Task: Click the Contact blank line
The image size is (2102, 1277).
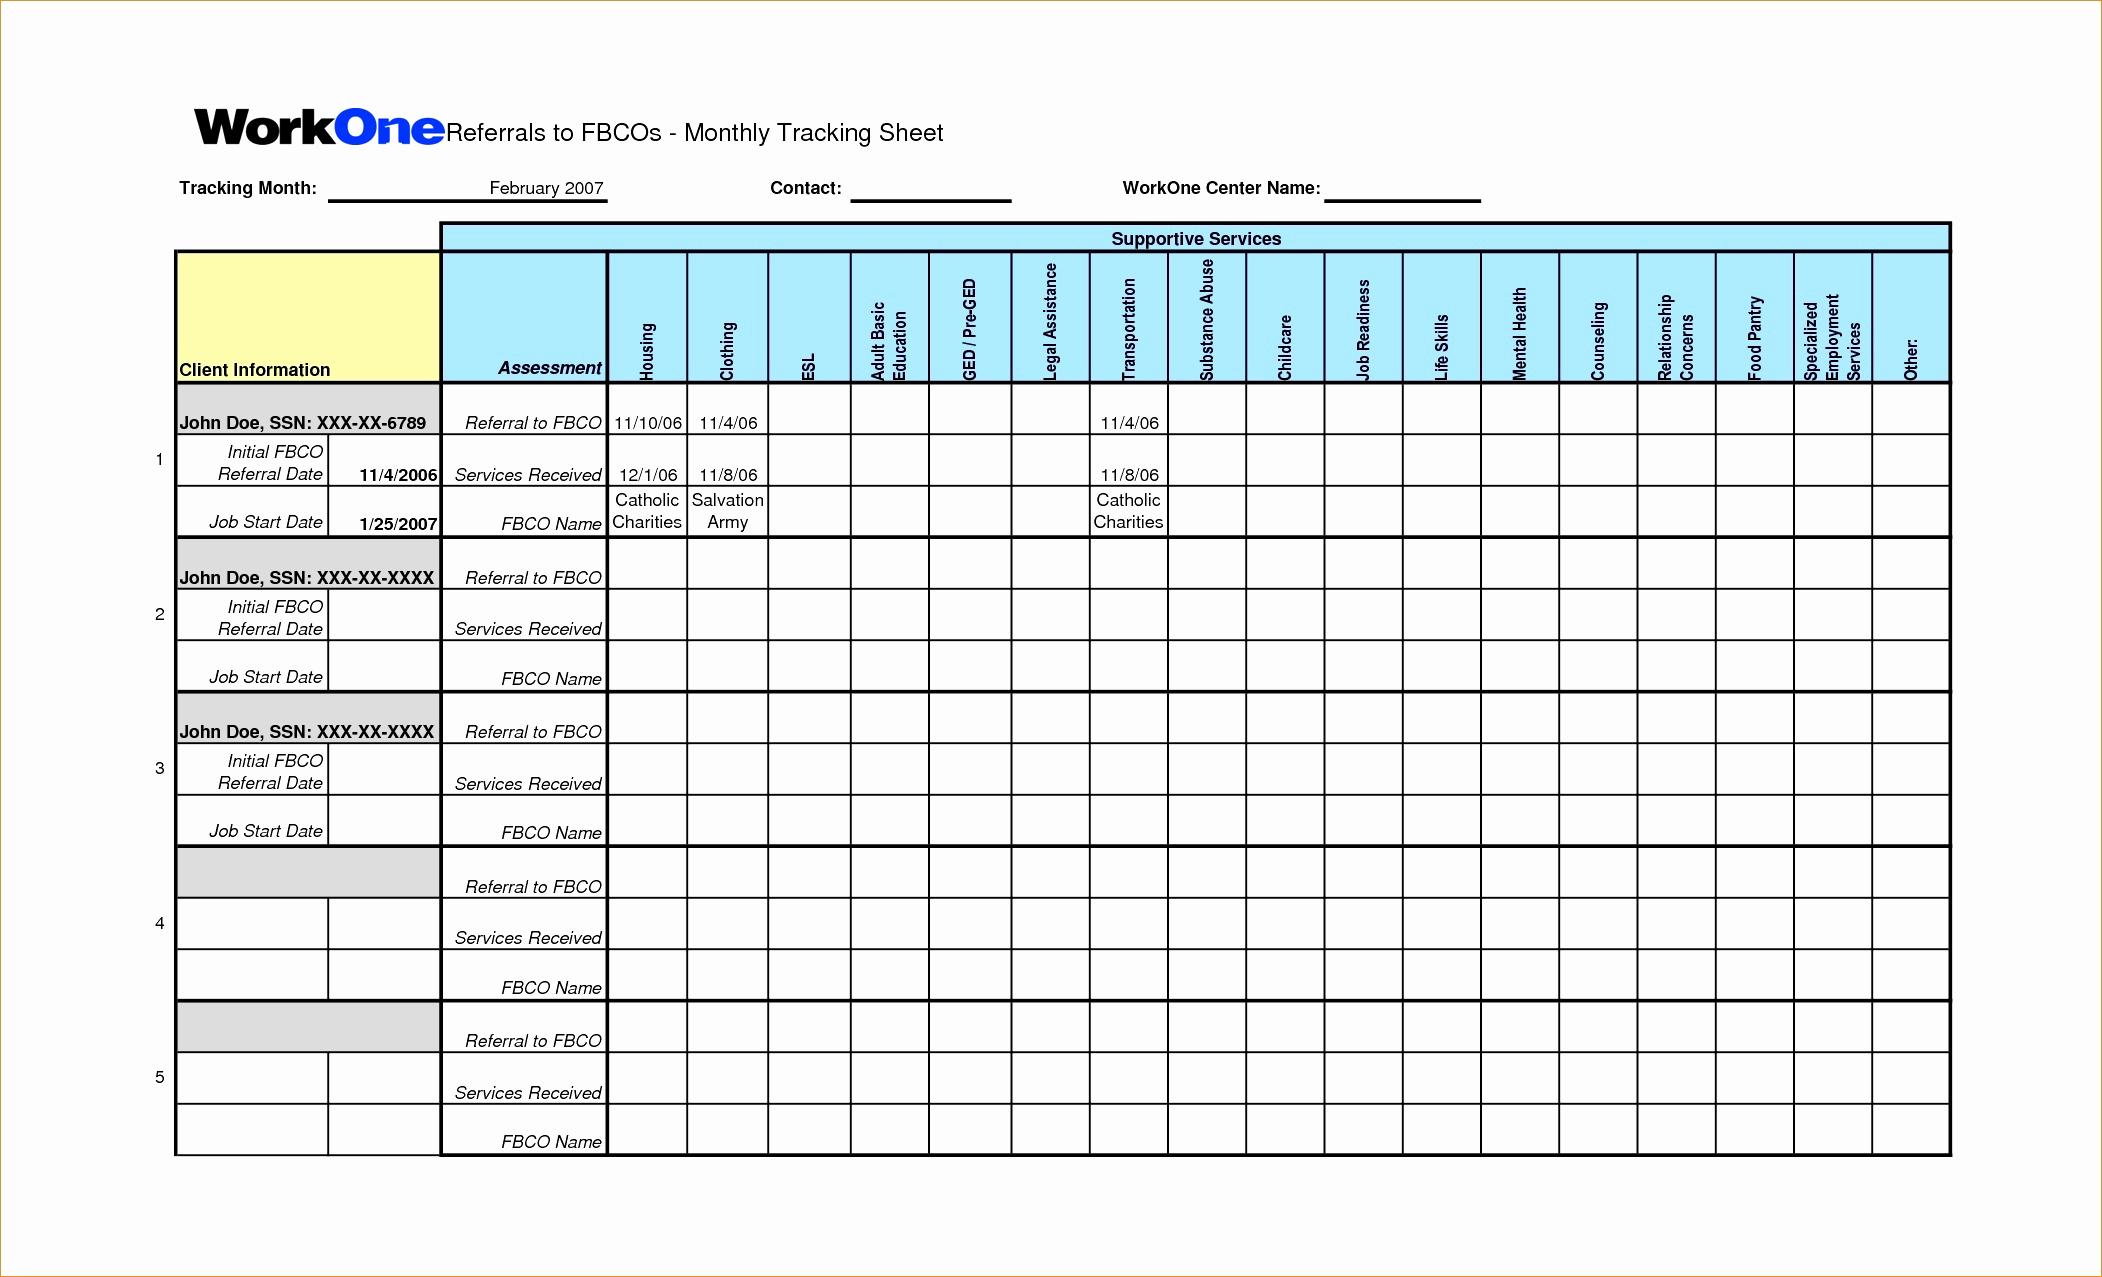Action: 930,197
